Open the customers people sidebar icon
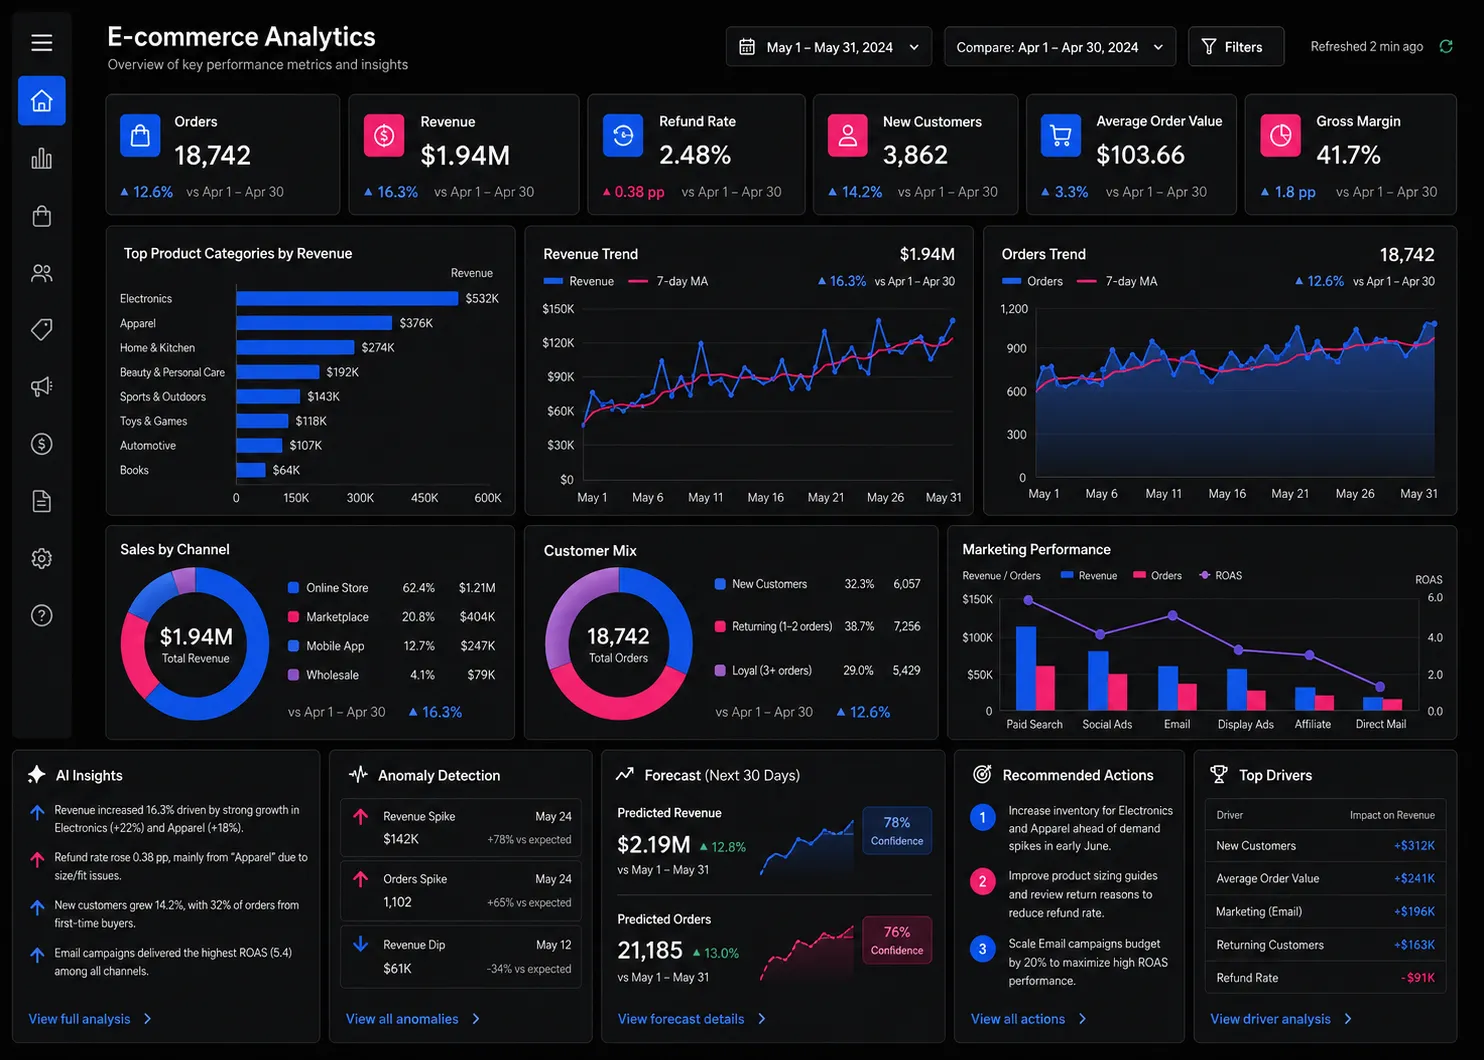This screenshot has width=1484, height=1060. [42, 273]
